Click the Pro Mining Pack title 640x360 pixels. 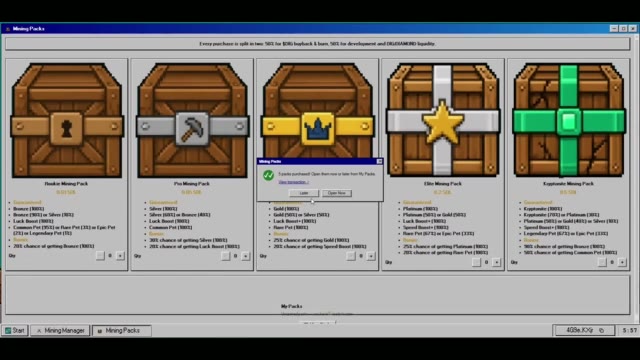[x=192, y=184]
